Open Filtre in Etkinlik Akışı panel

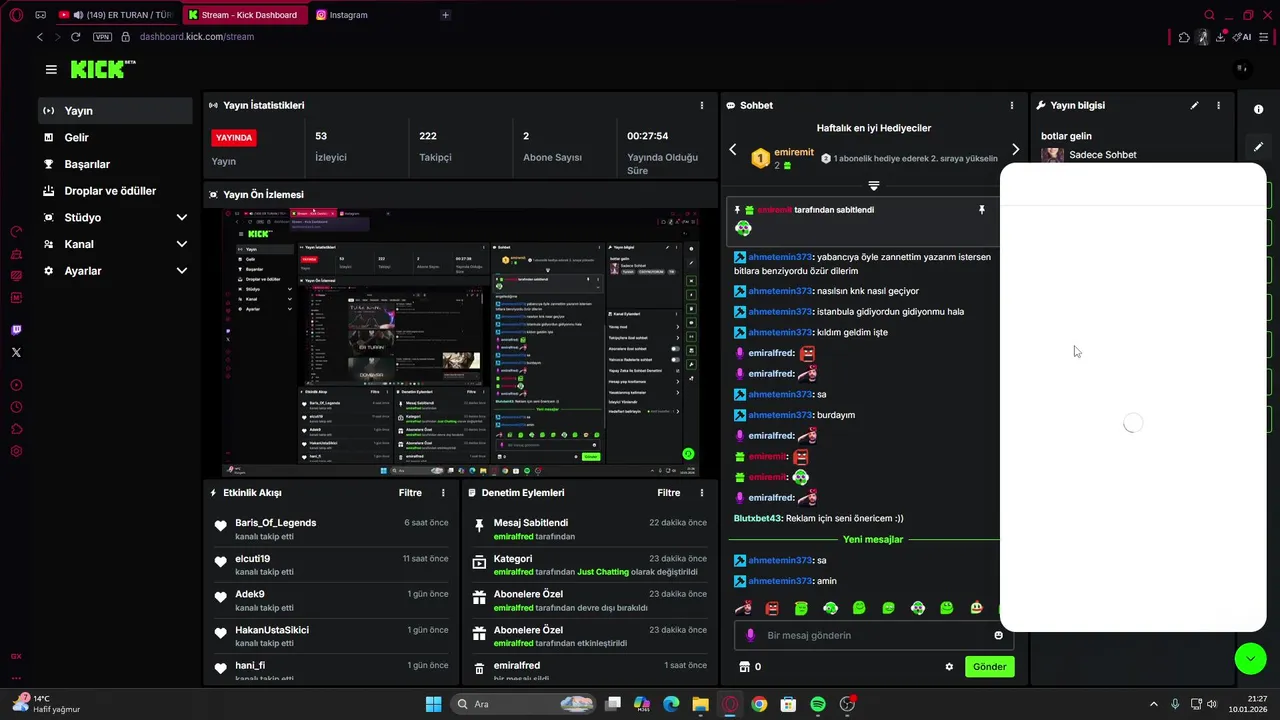point(410,493)
